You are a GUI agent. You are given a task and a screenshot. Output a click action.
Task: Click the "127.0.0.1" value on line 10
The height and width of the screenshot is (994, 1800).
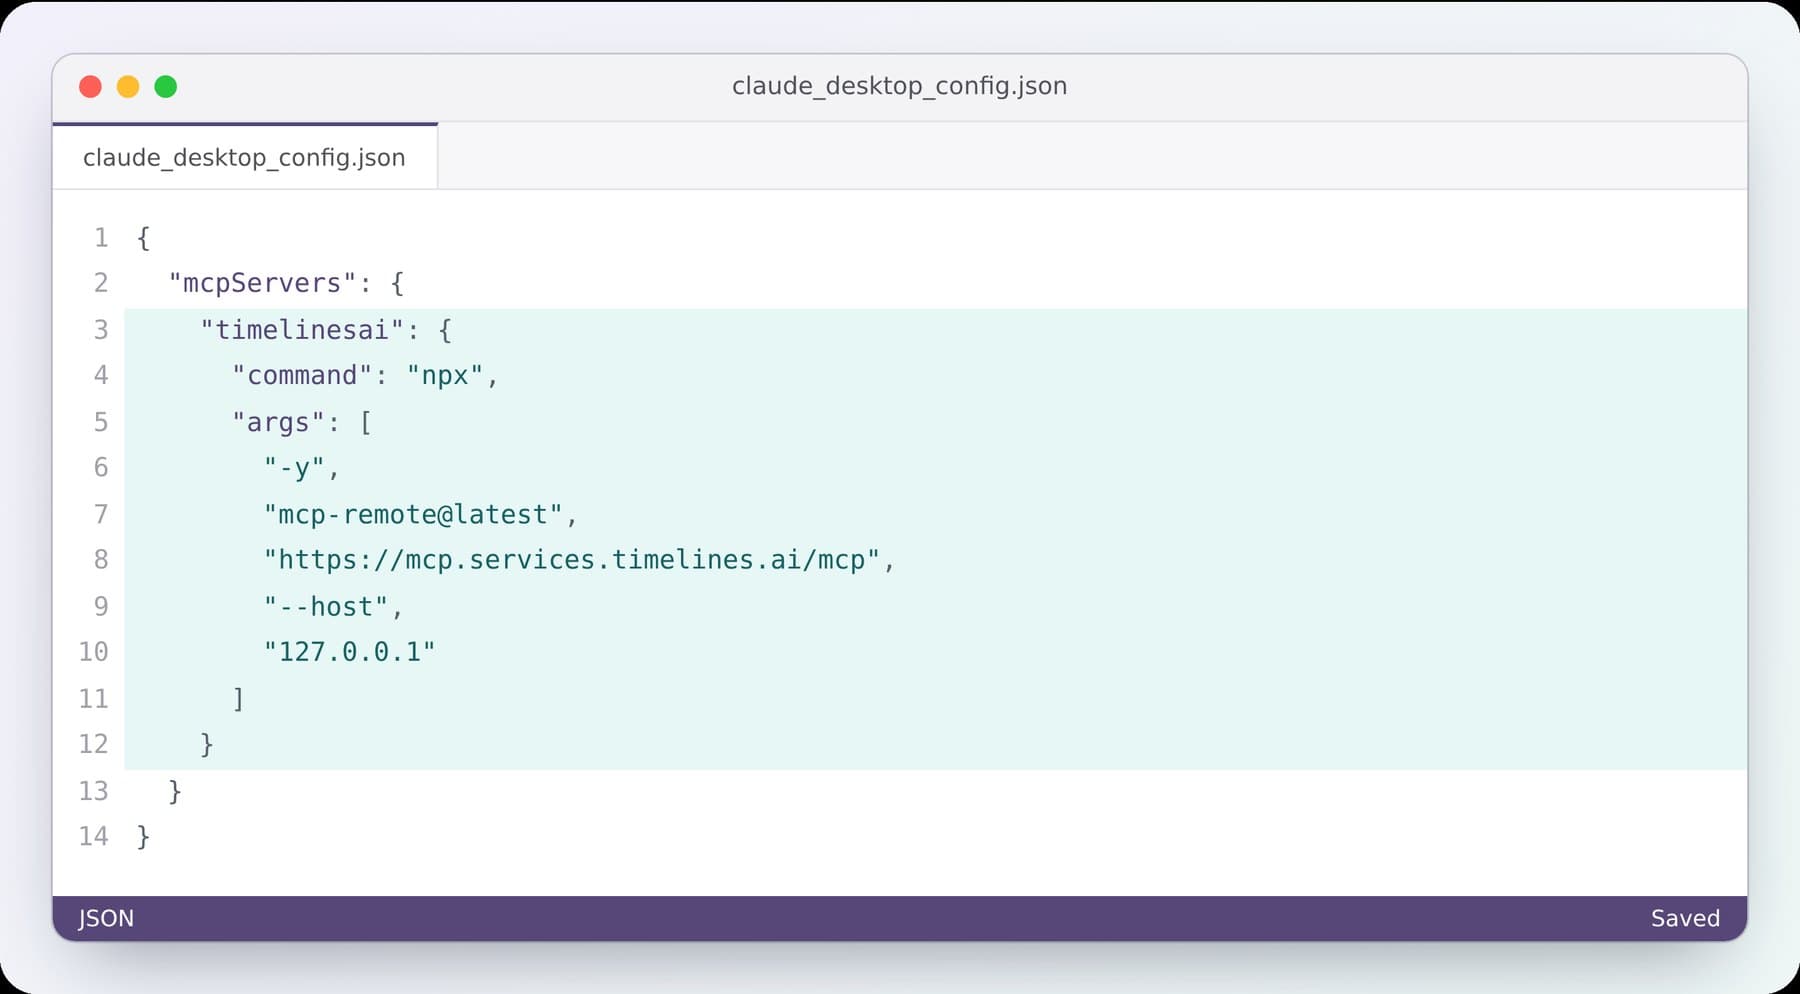coord(350,652)
